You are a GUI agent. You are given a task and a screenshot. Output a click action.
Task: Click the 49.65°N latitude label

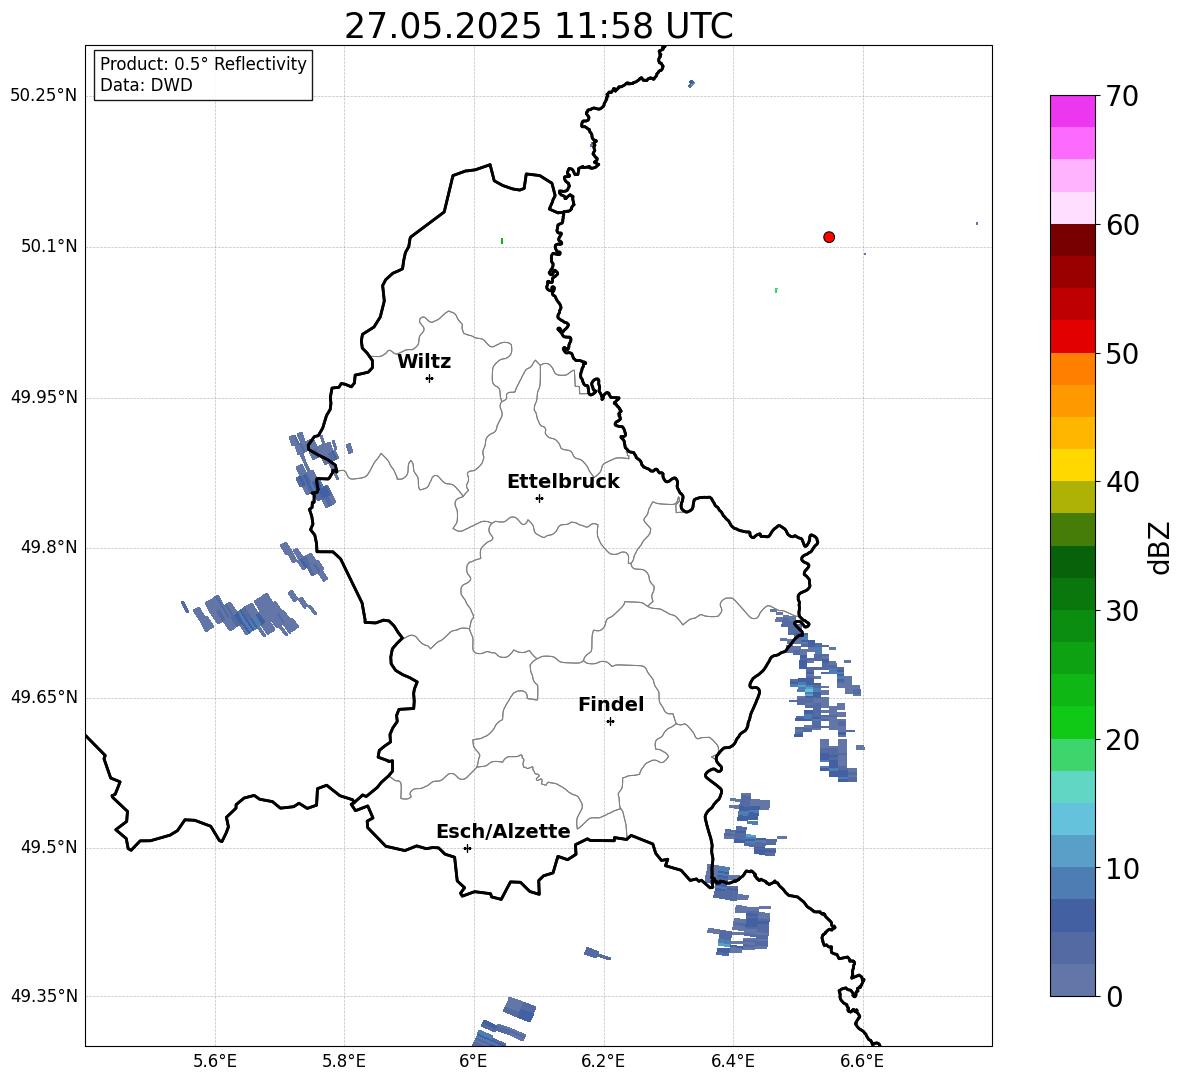tap(44, 697)
